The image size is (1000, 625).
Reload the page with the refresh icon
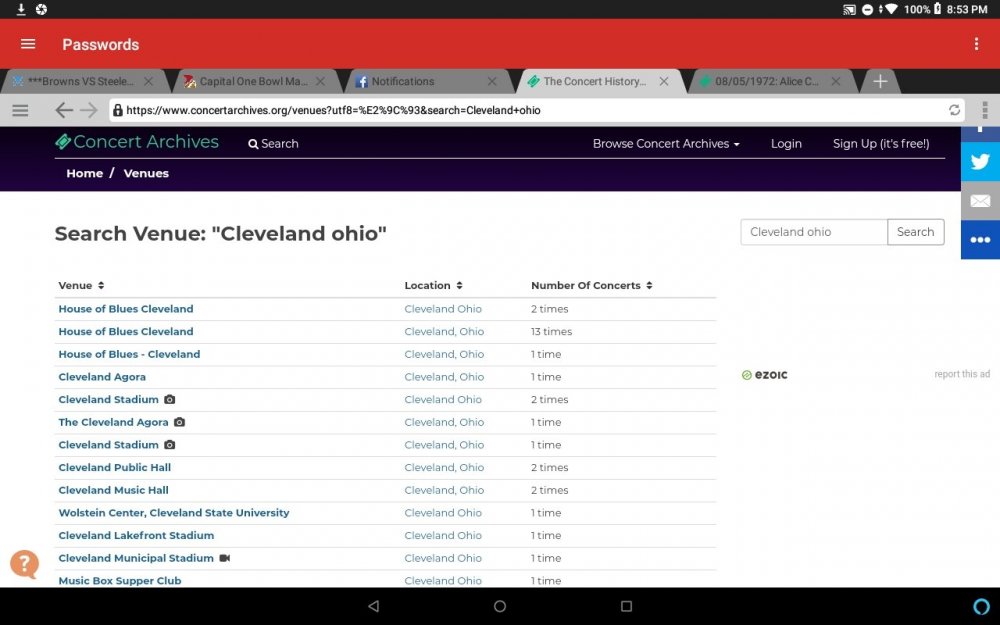pos(954,110)
